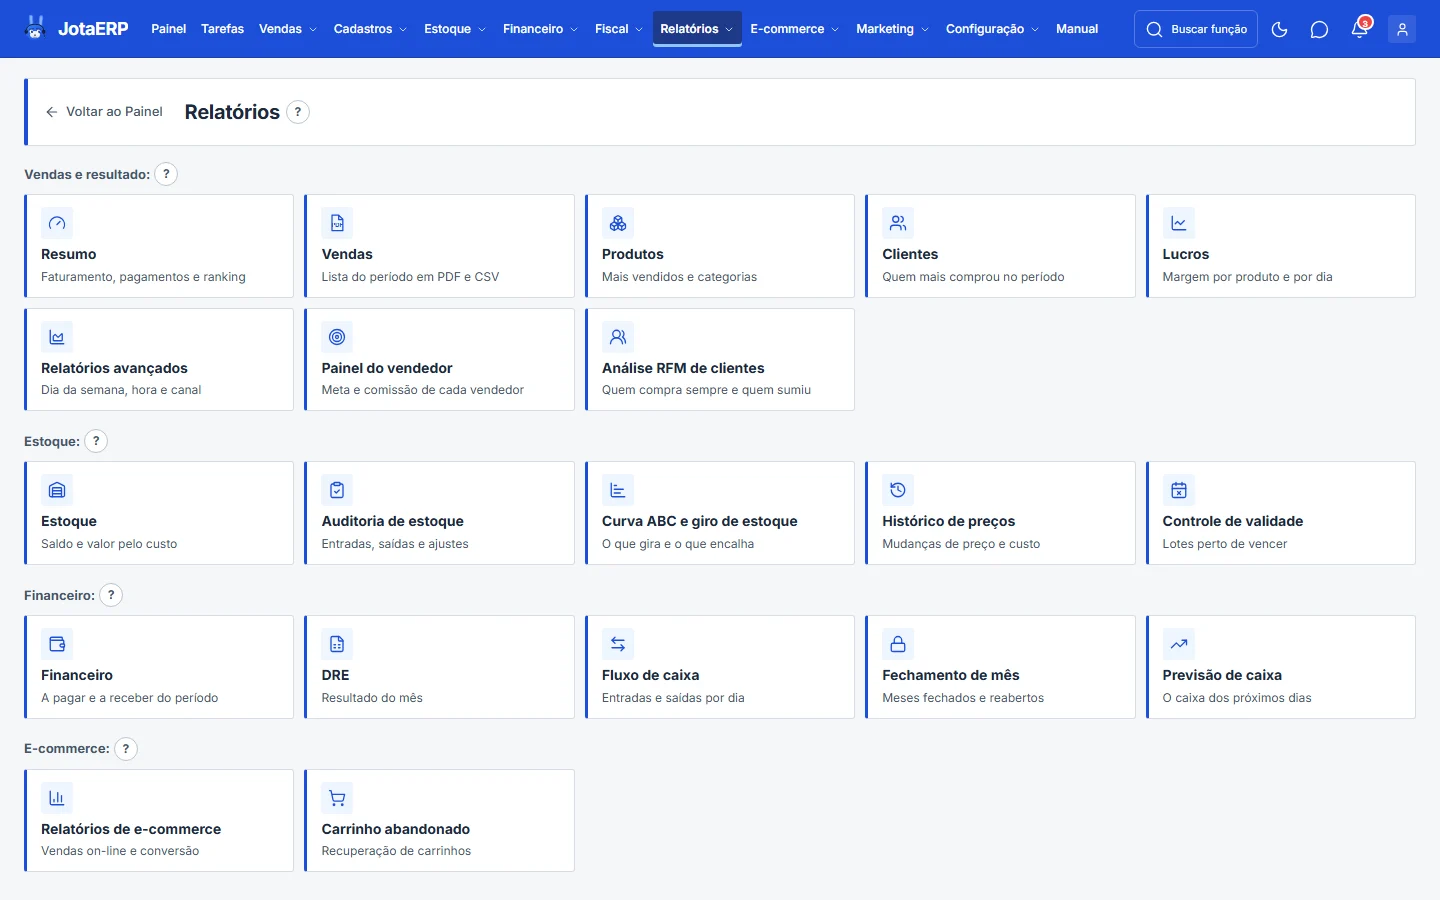This screenshot has width=1440, height=900.
Task: Click the Lucros chart icon
Action: (x=1179, y=223)
